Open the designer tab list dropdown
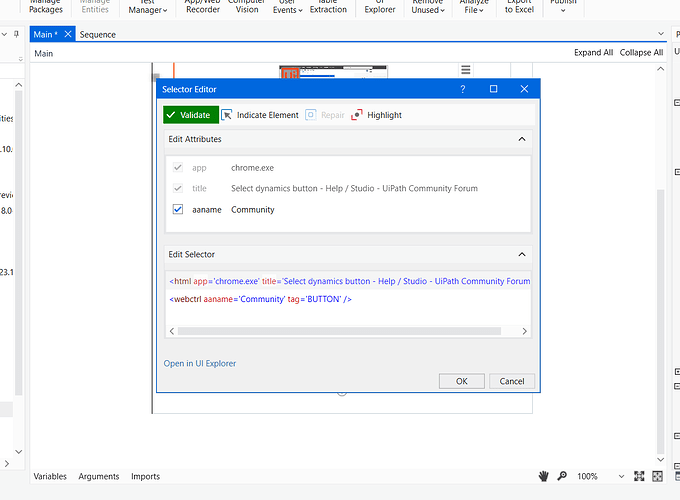 [660, 34]
